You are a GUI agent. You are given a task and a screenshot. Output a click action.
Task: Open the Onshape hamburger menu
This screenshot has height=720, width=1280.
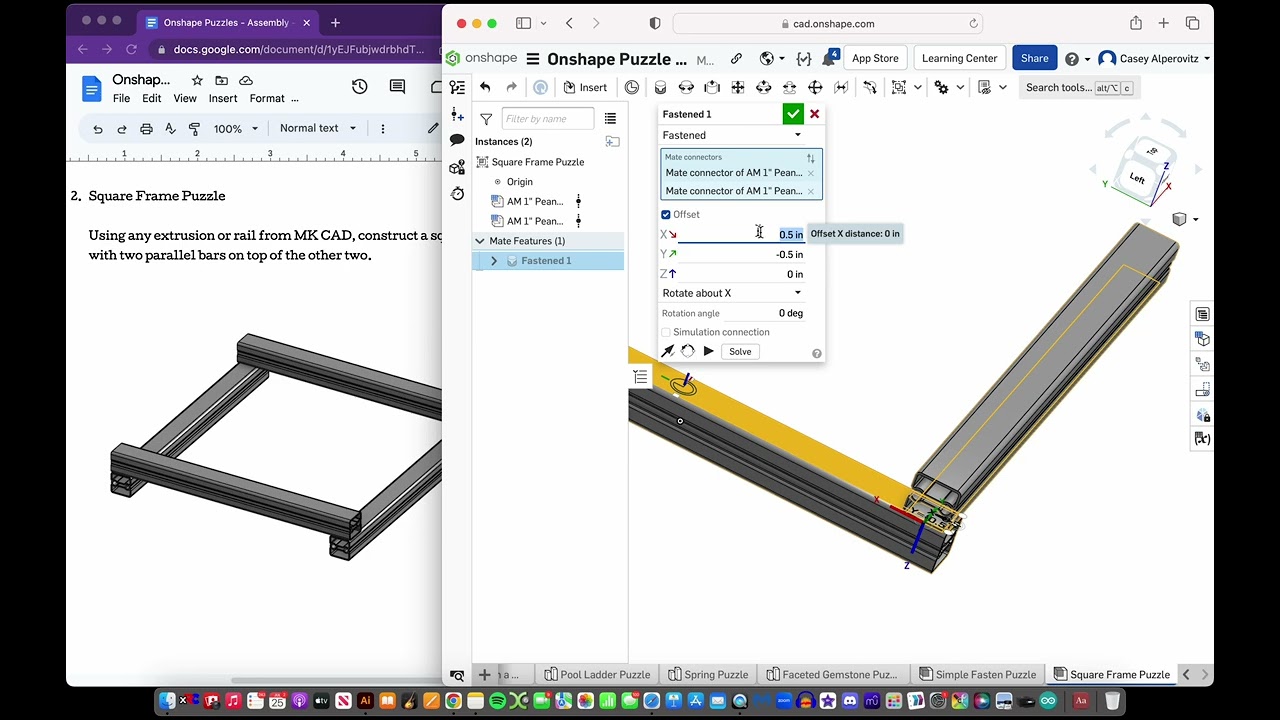[x=532, y=59]
